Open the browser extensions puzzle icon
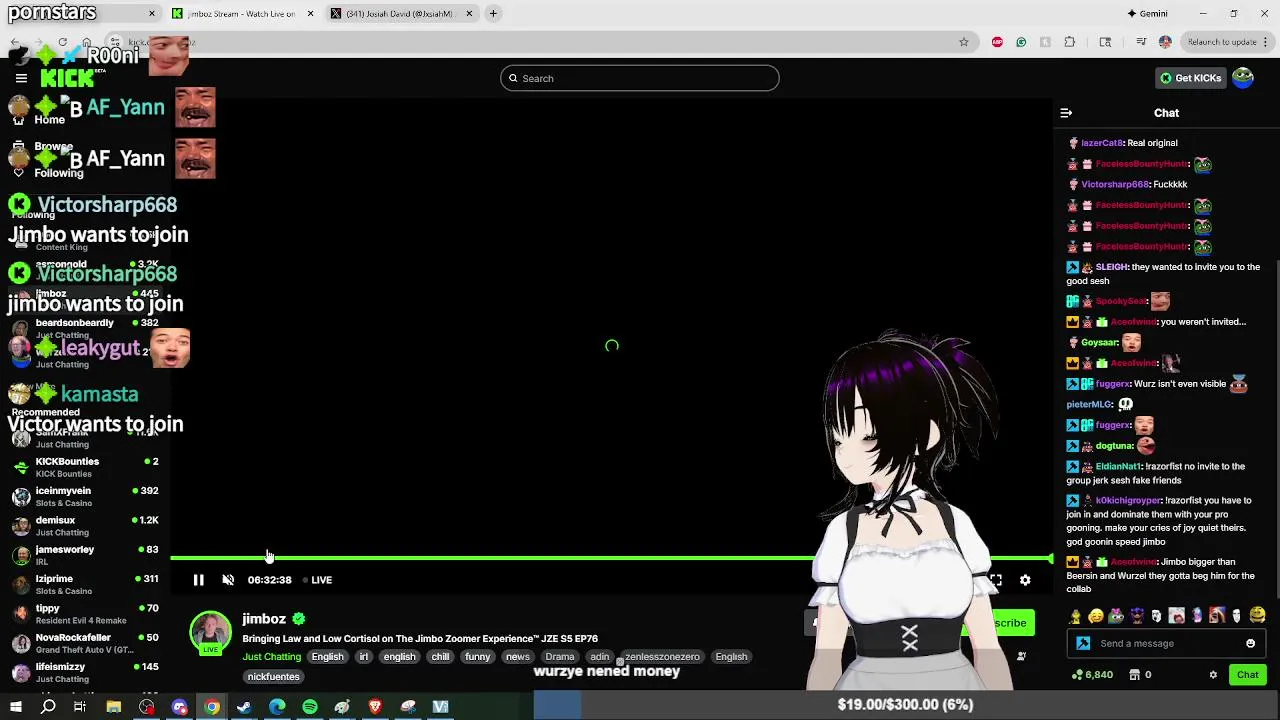Image resolution: width=1280 pixels, height=720 pixels. (1070, 42)
